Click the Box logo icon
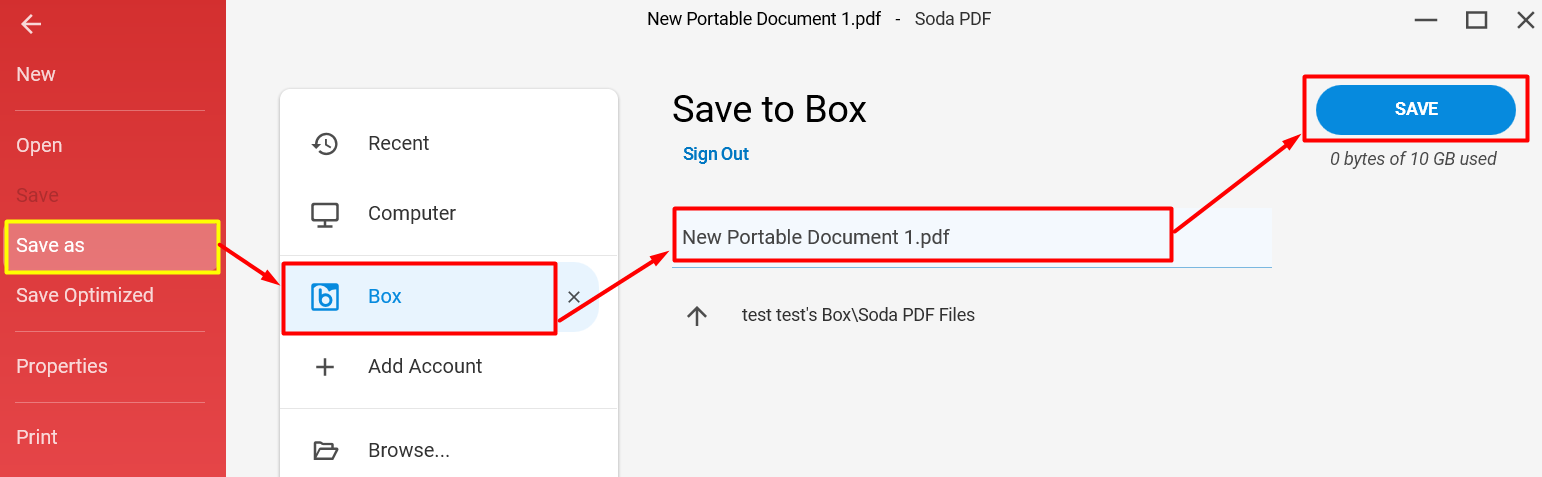1542x477 pixels. 325,297
